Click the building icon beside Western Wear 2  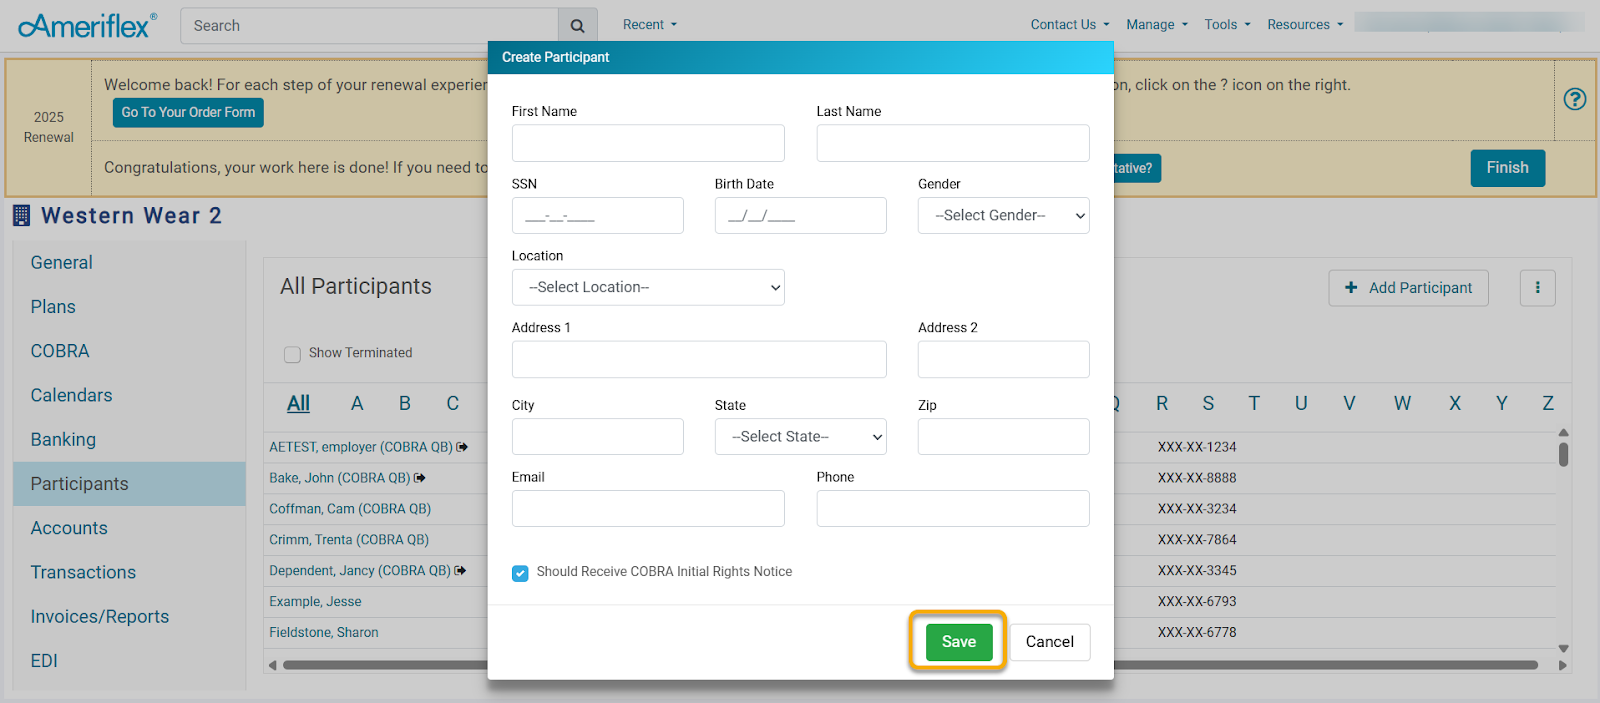click(21, 215)
